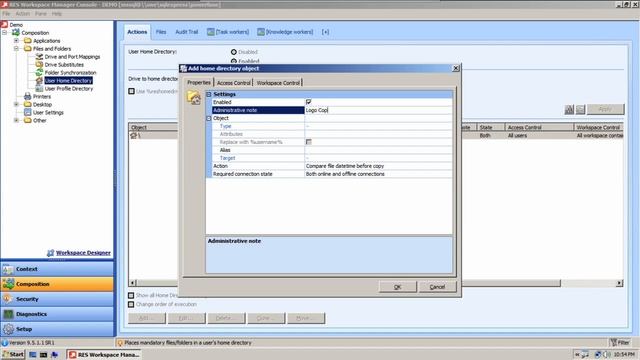
Task: Click the User Home Directory house icon
Action: point(39,81)
